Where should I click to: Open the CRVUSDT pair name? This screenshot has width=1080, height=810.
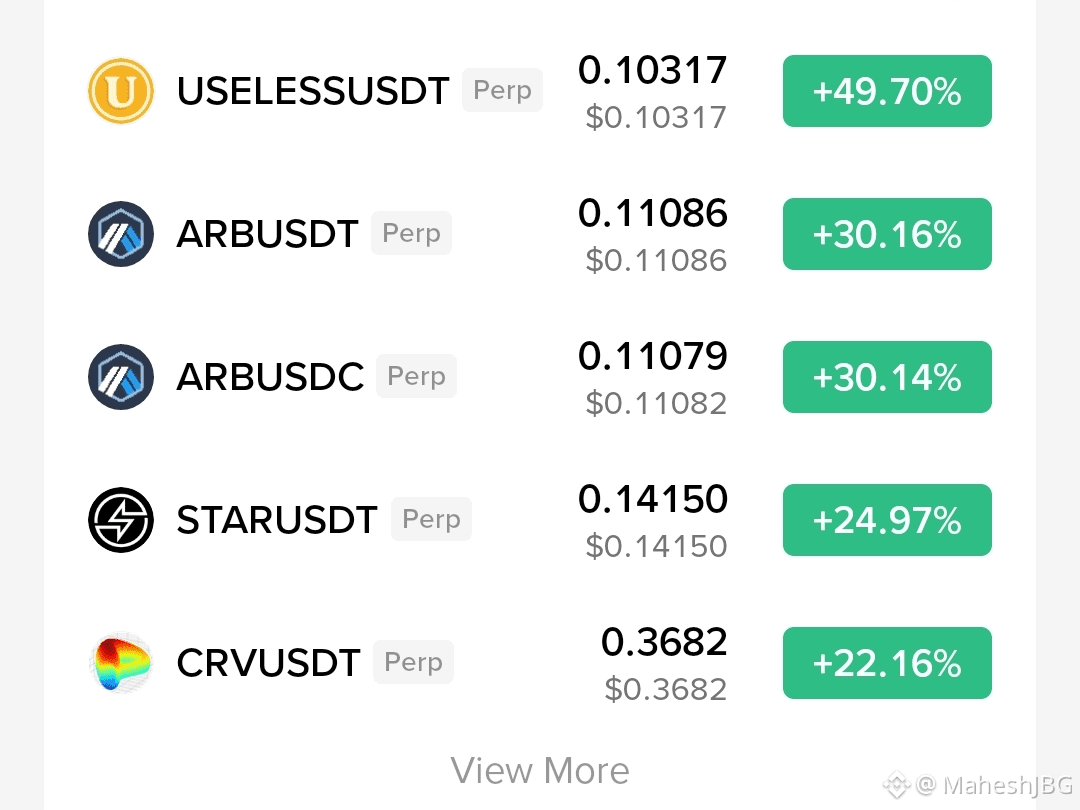[269, 663]
